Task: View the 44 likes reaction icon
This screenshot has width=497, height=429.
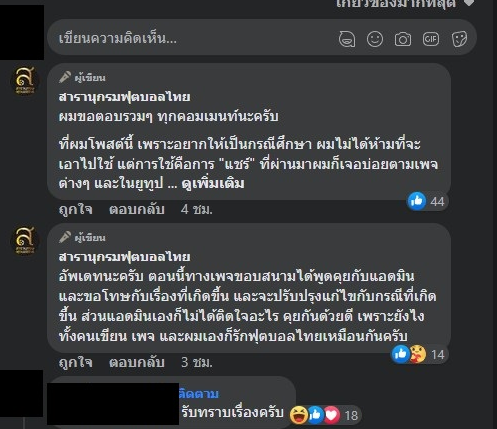Action: 417,201
